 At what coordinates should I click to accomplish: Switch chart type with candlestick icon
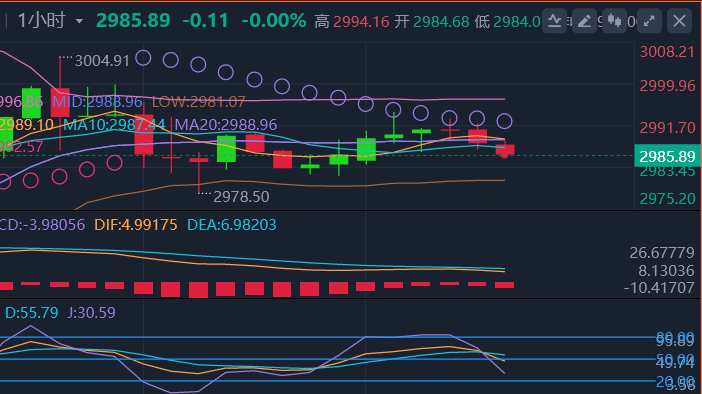click(x=614, y=21)
